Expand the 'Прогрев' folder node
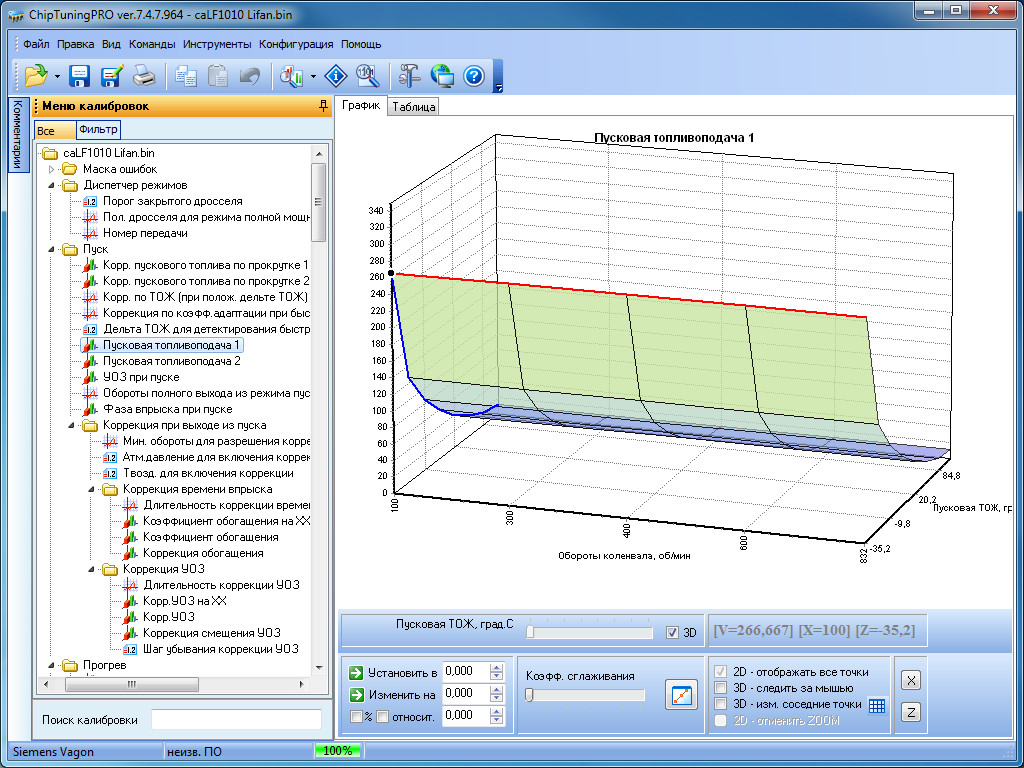The image size is (1024, 768). (x=52, y=665)
